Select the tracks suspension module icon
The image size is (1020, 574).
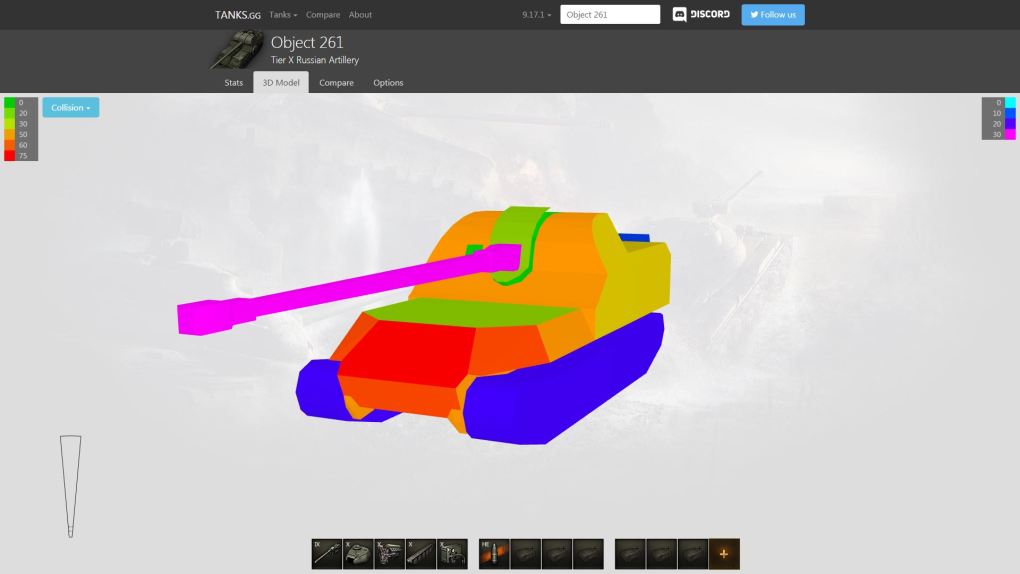point(421,553)
